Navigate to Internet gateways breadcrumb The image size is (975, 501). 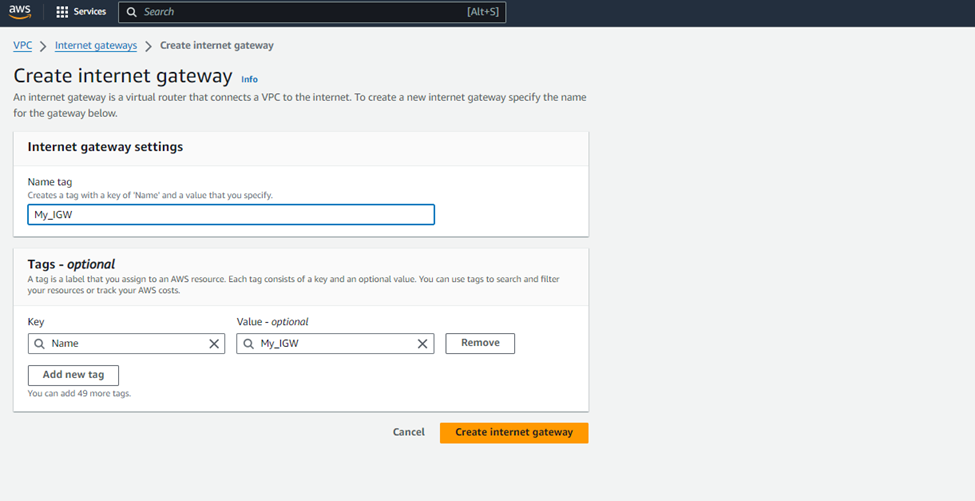point(96,45)
